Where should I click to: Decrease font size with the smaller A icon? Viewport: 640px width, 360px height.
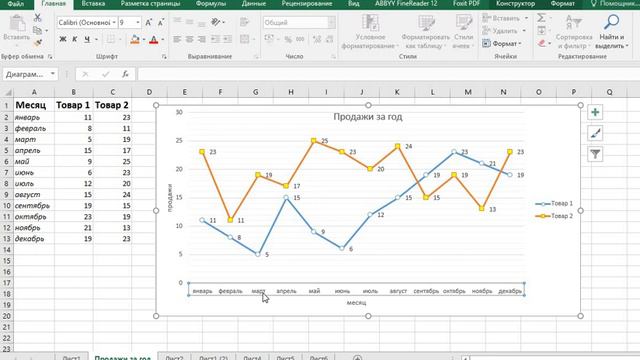click(161, 22)
